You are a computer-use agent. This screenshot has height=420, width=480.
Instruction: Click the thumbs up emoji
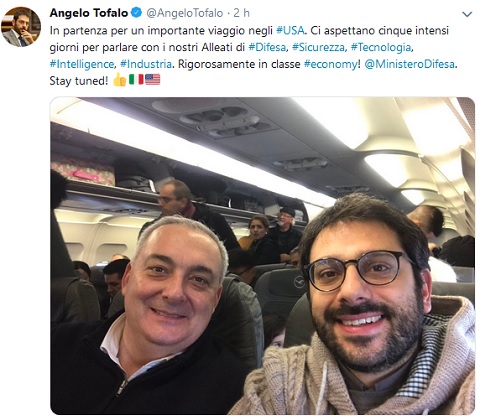click(120, 80)
